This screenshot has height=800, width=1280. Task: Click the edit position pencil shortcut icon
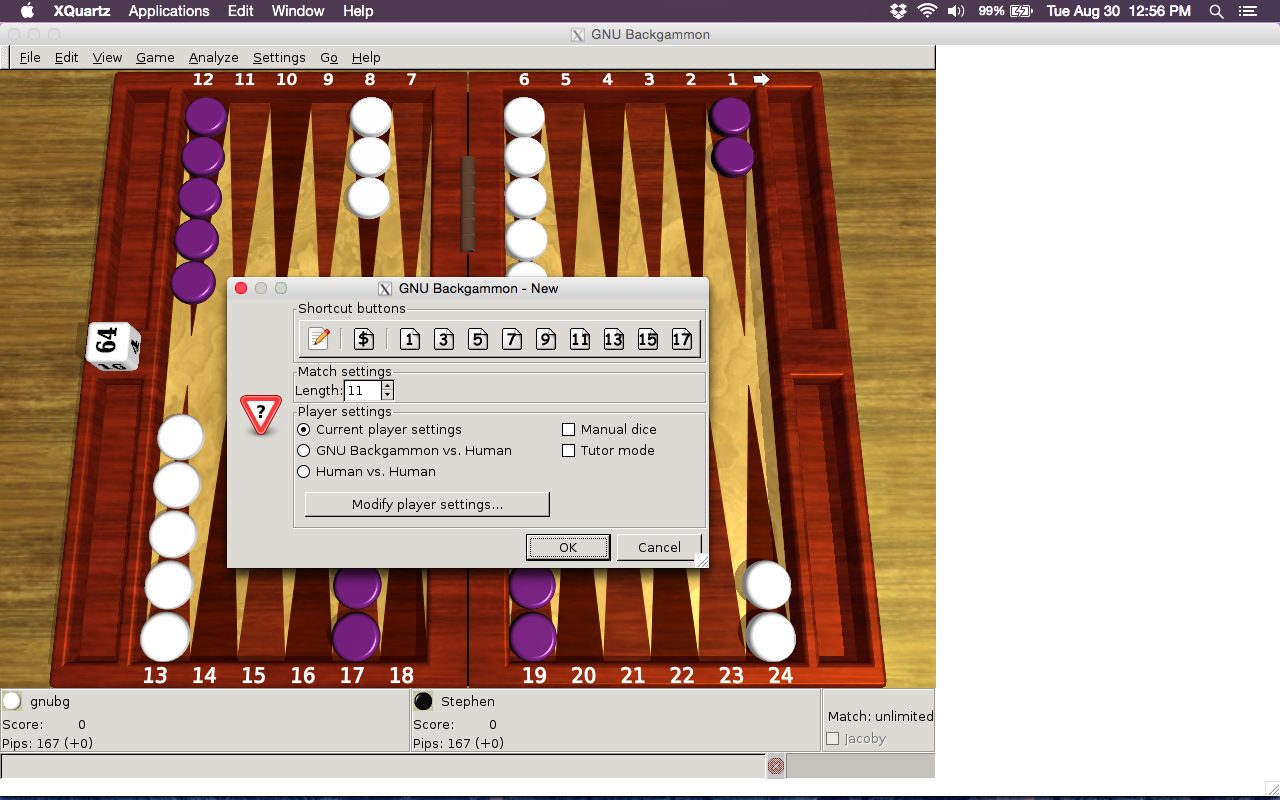pos(319,339)
